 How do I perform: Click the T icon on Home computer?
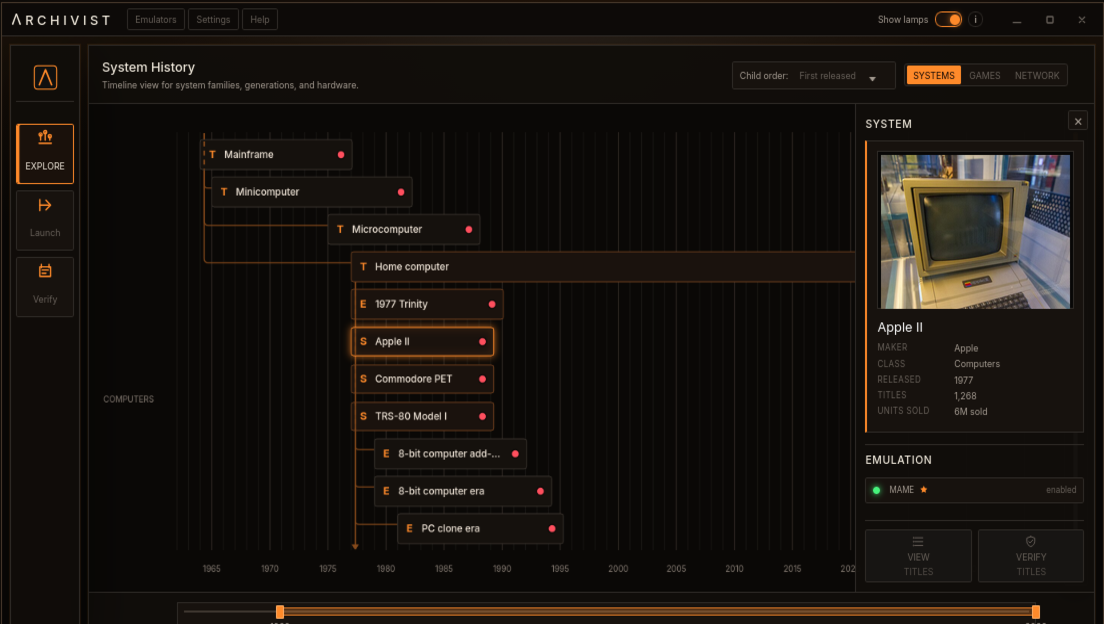click(363, 266)
